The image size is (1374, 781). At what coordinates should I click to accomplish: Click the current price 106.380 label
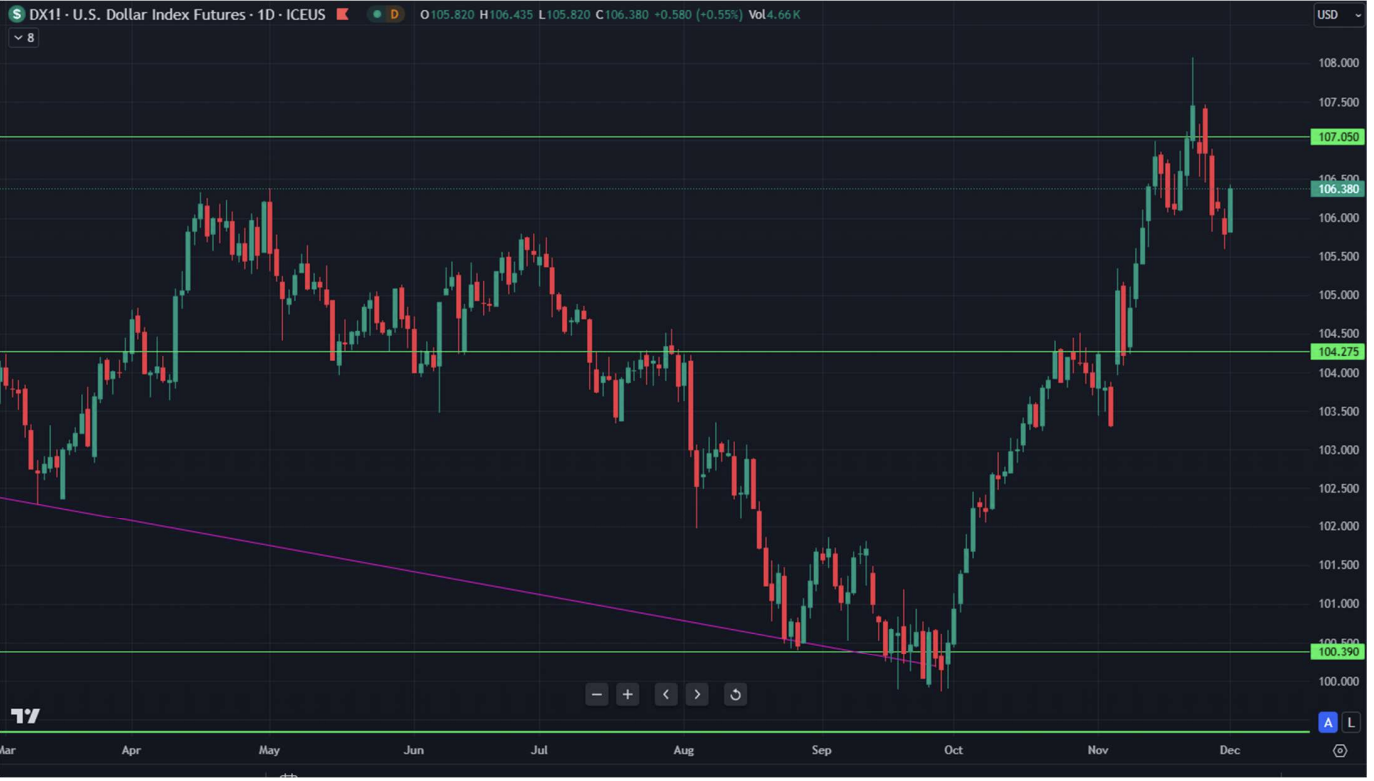point(1337,189)
